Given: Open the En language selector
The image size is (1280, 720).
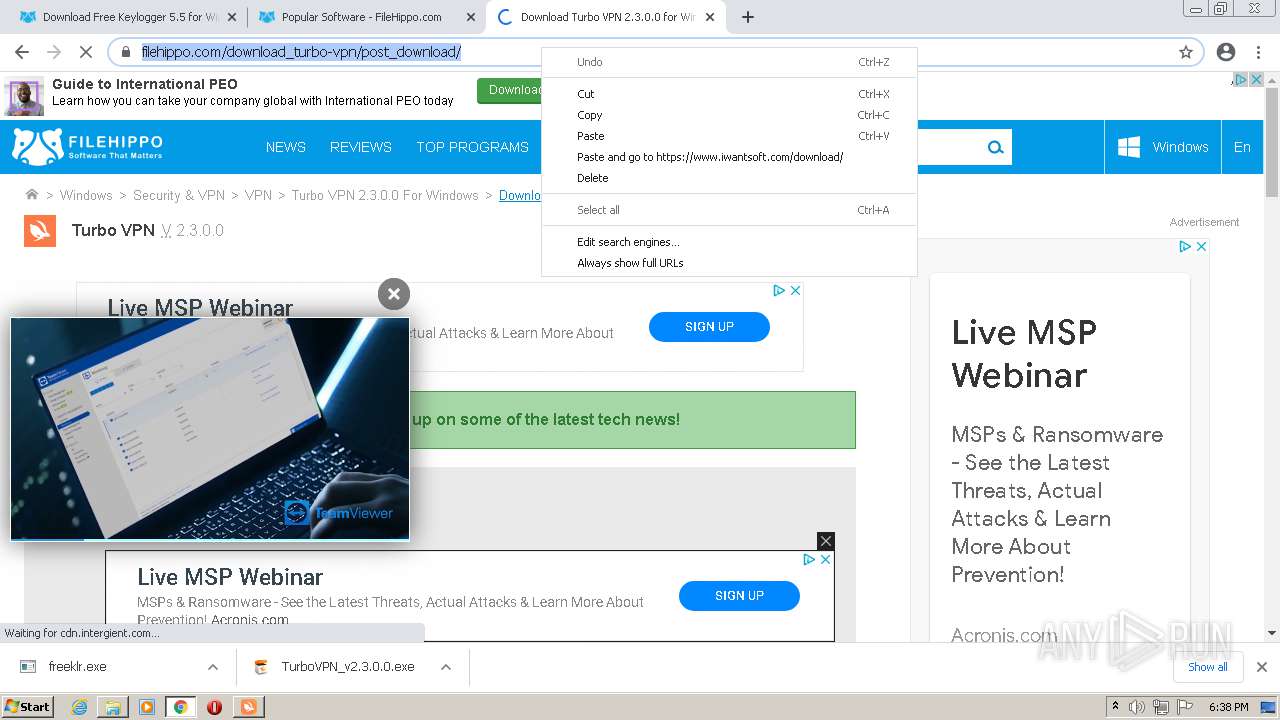Looking at the screenshot, I should coord(1242,147).
